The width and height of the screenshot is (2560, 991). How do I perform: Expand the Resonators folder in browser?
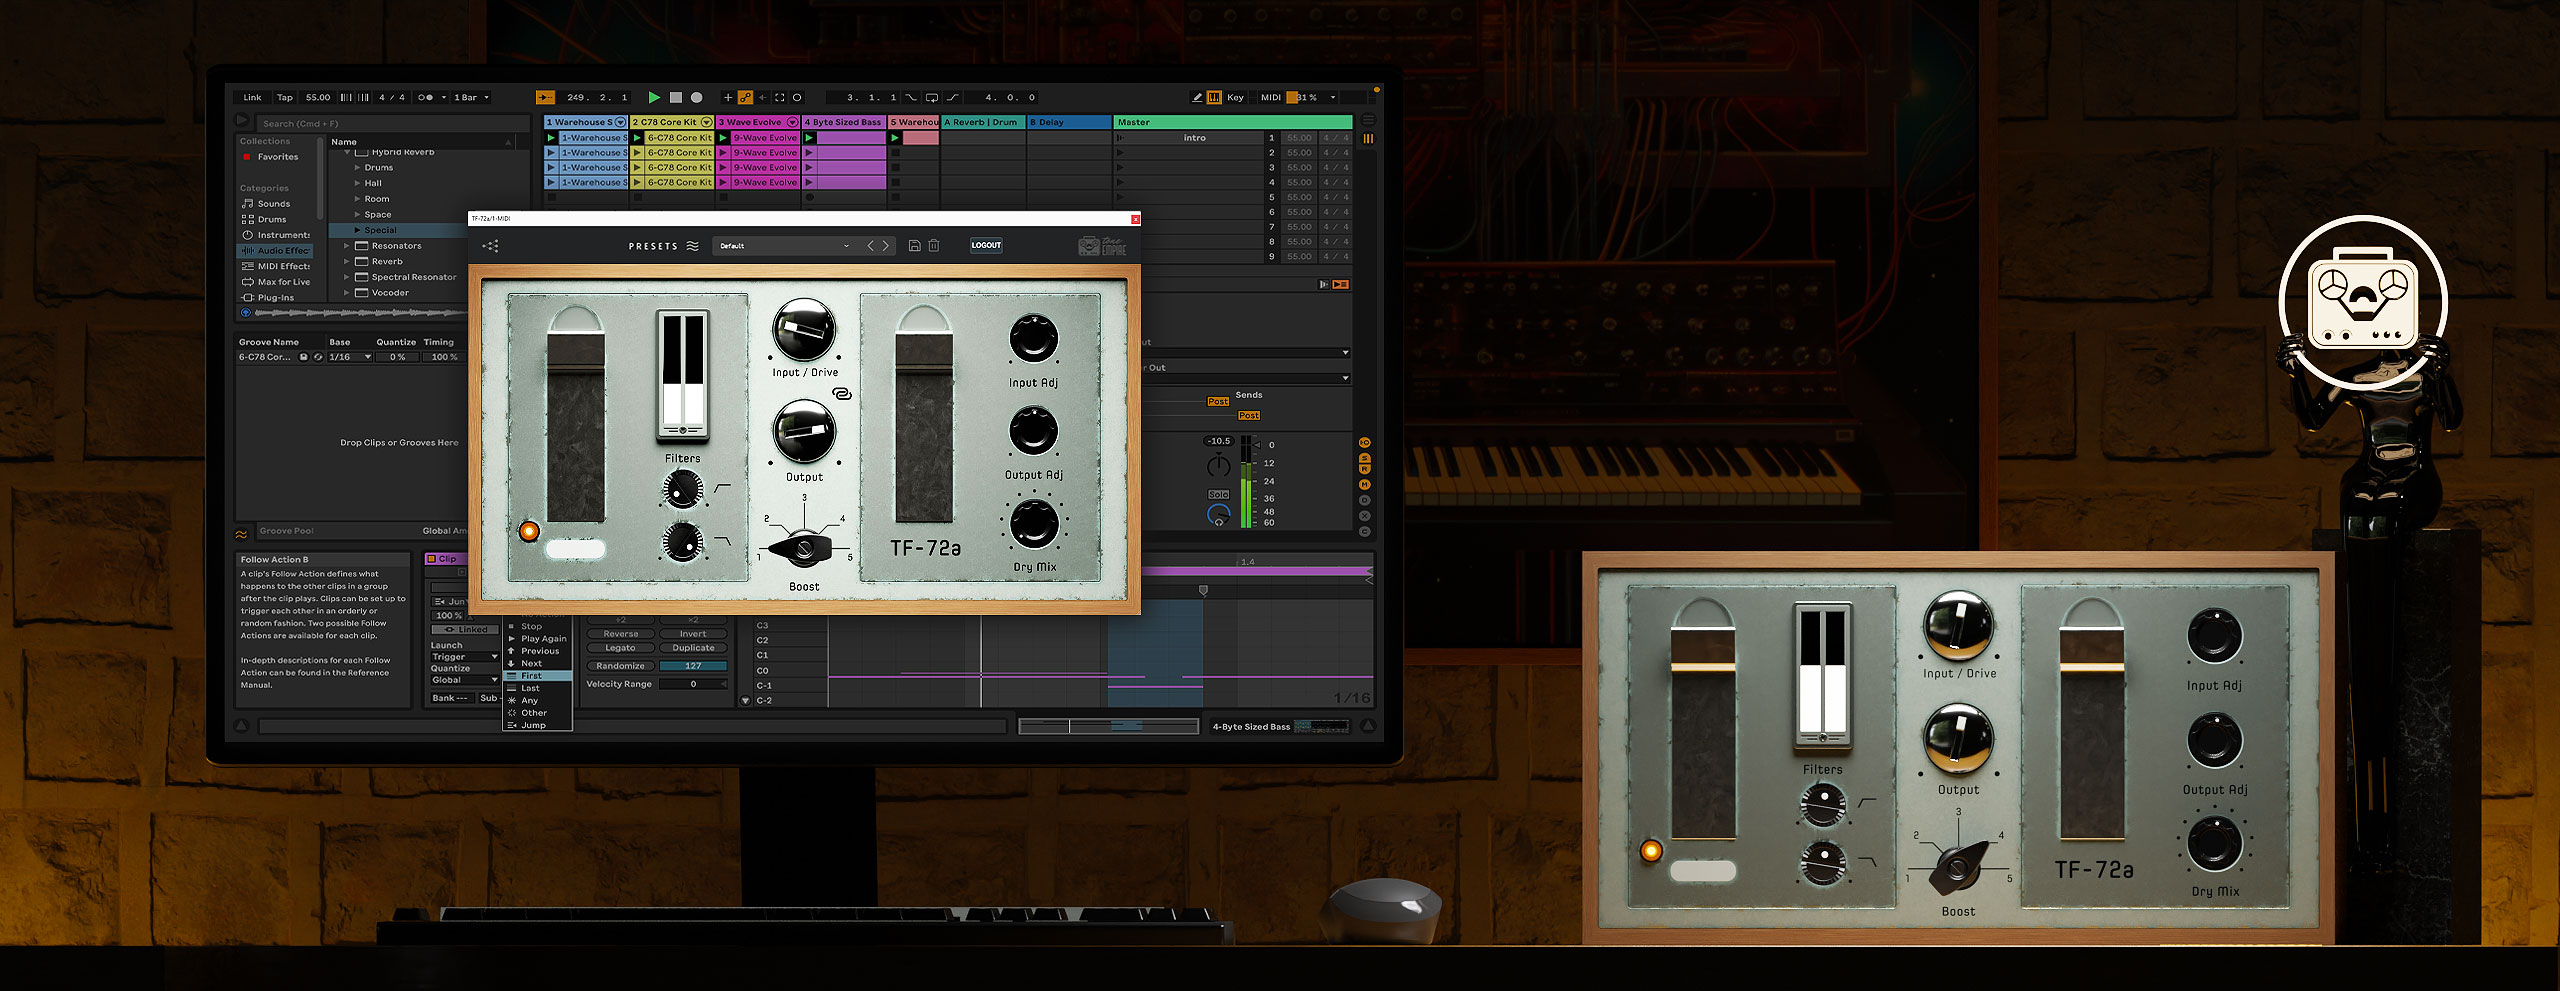tap(347, 246)
